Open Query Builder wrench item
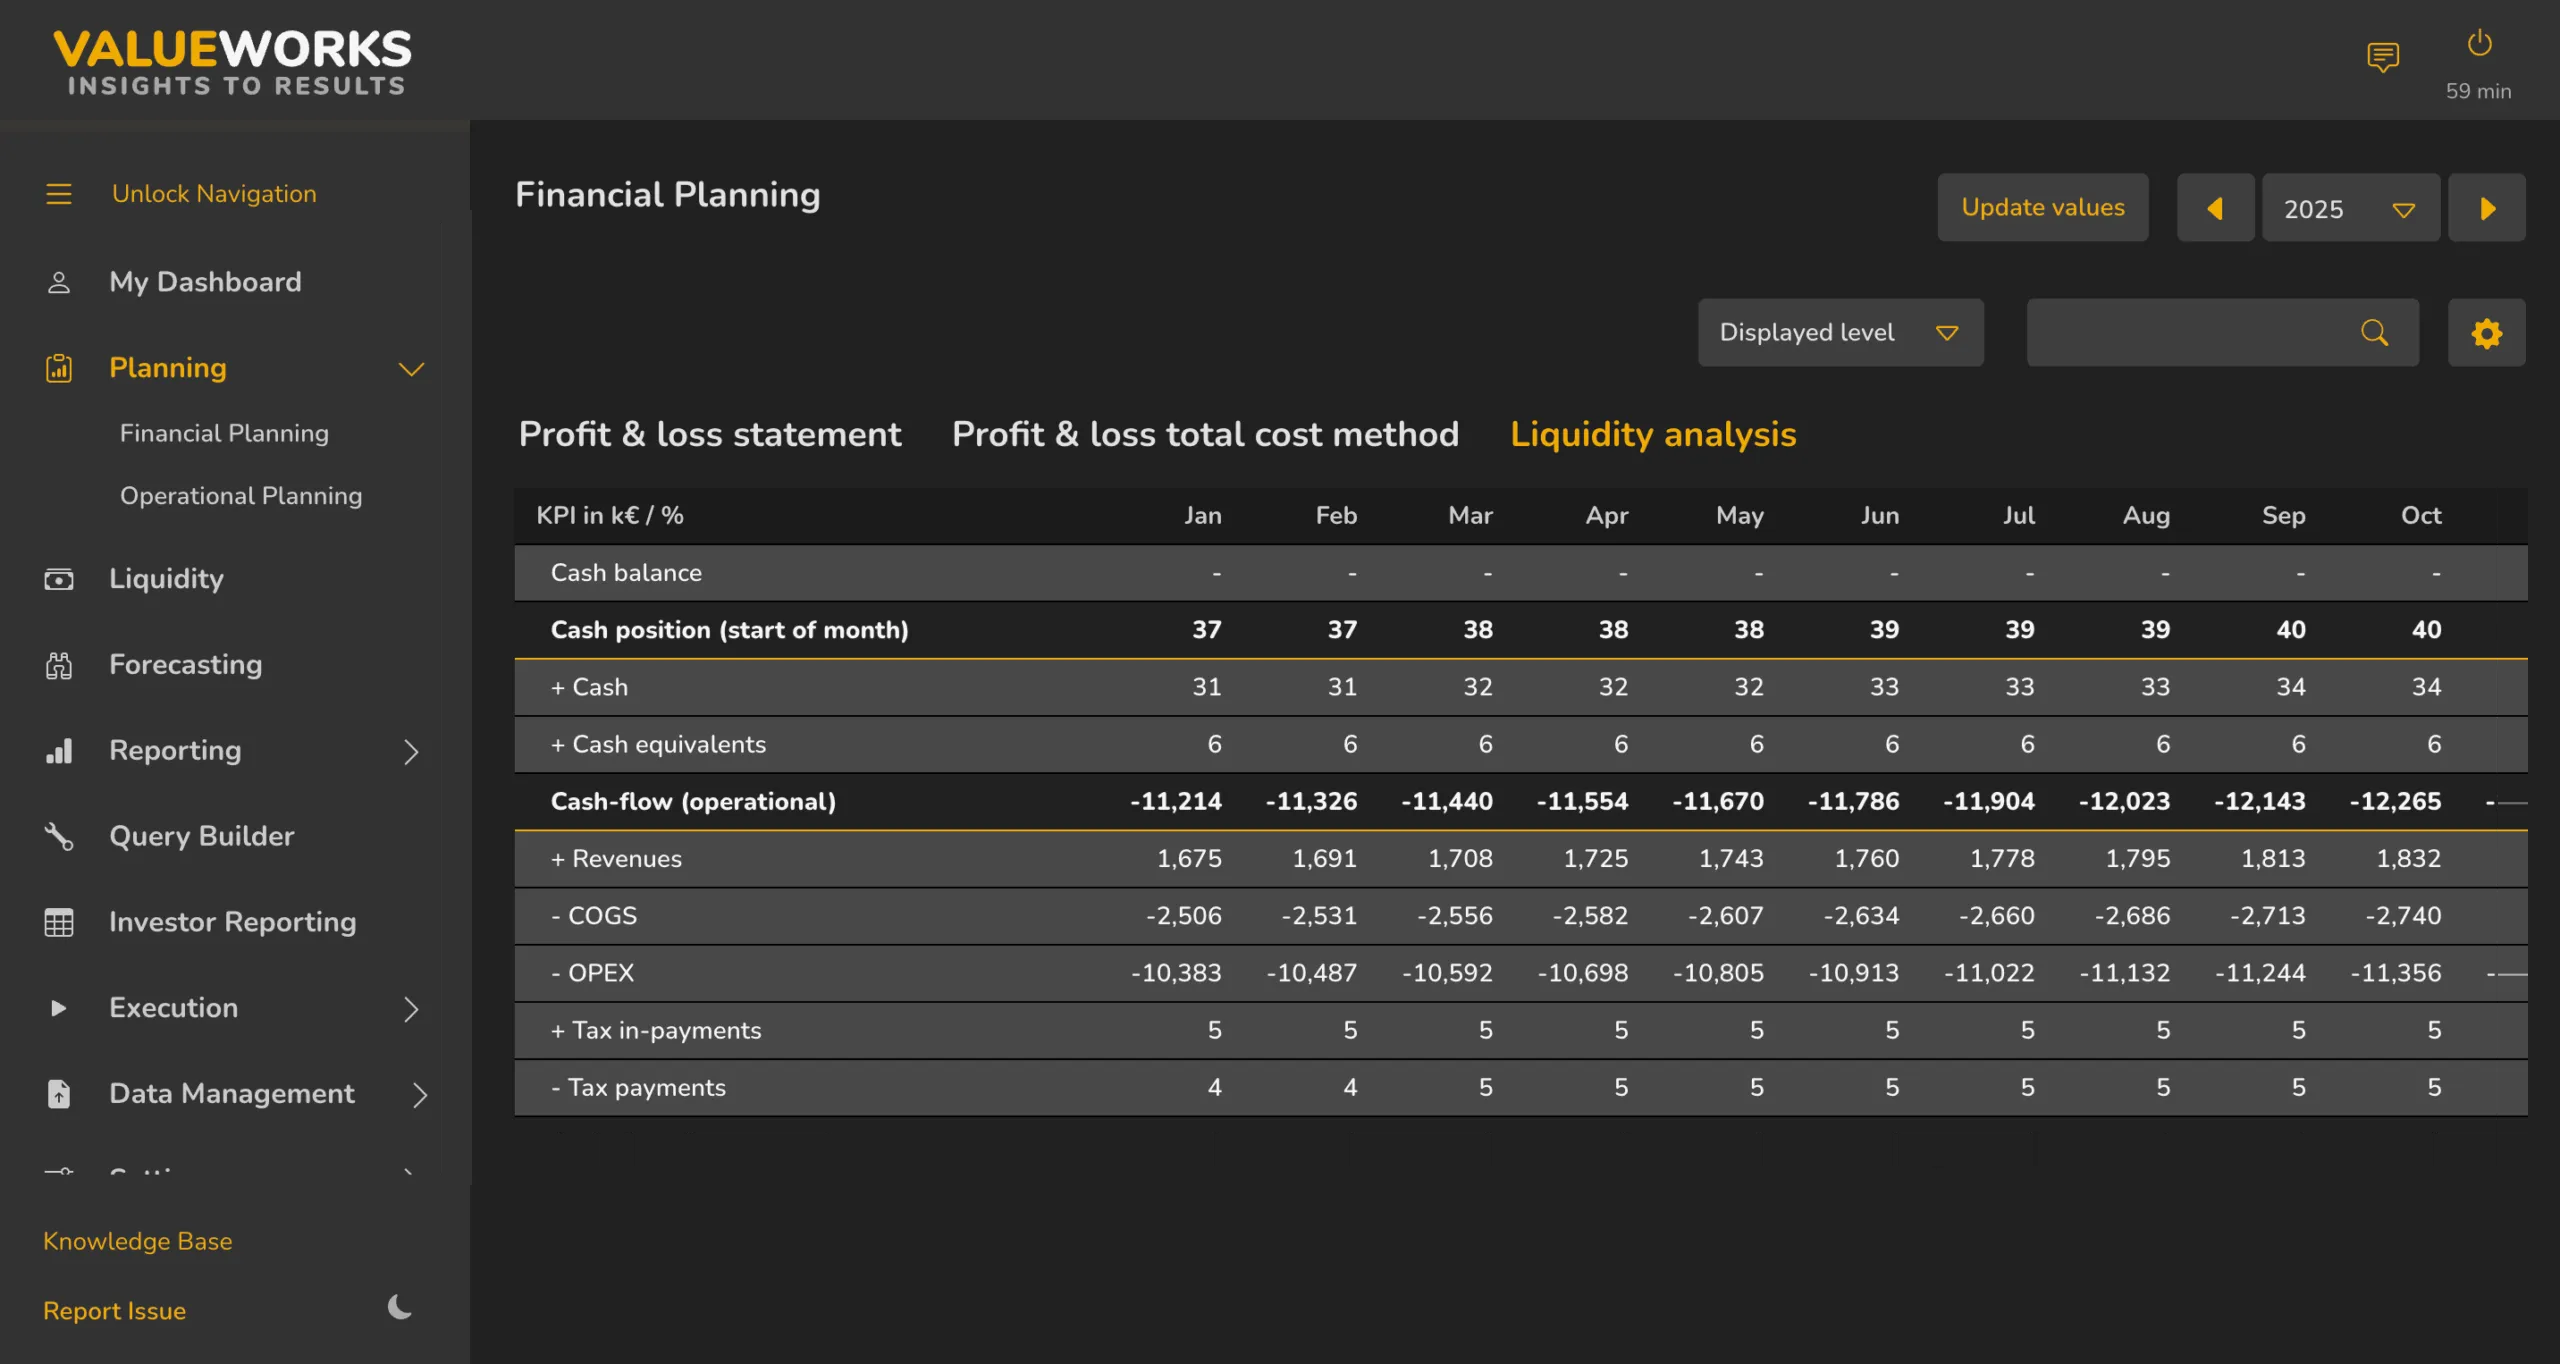The image size is (2560, 1364). [201, 836]
